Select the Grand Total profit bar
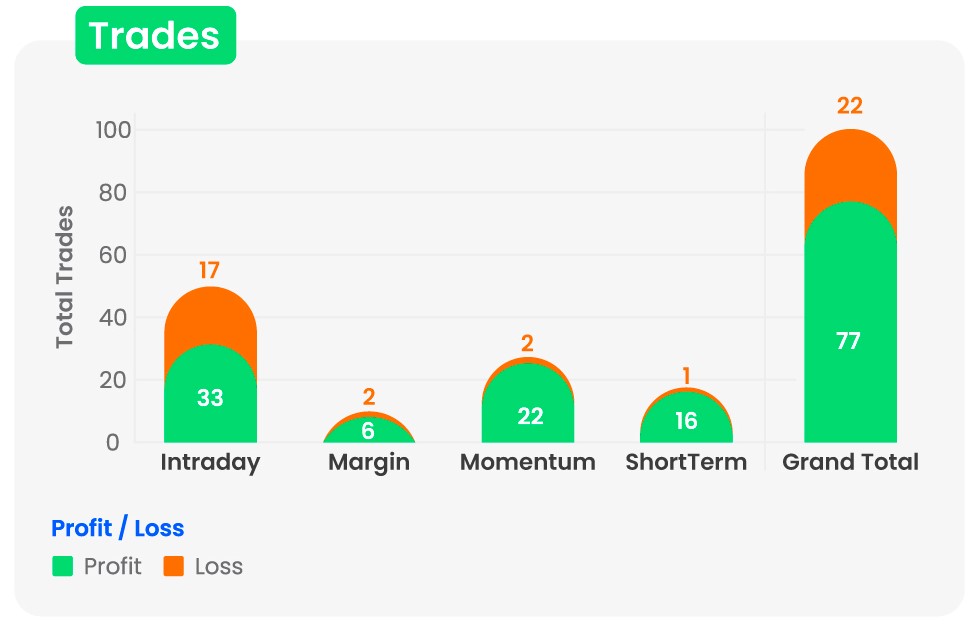 tap(850, 340)
